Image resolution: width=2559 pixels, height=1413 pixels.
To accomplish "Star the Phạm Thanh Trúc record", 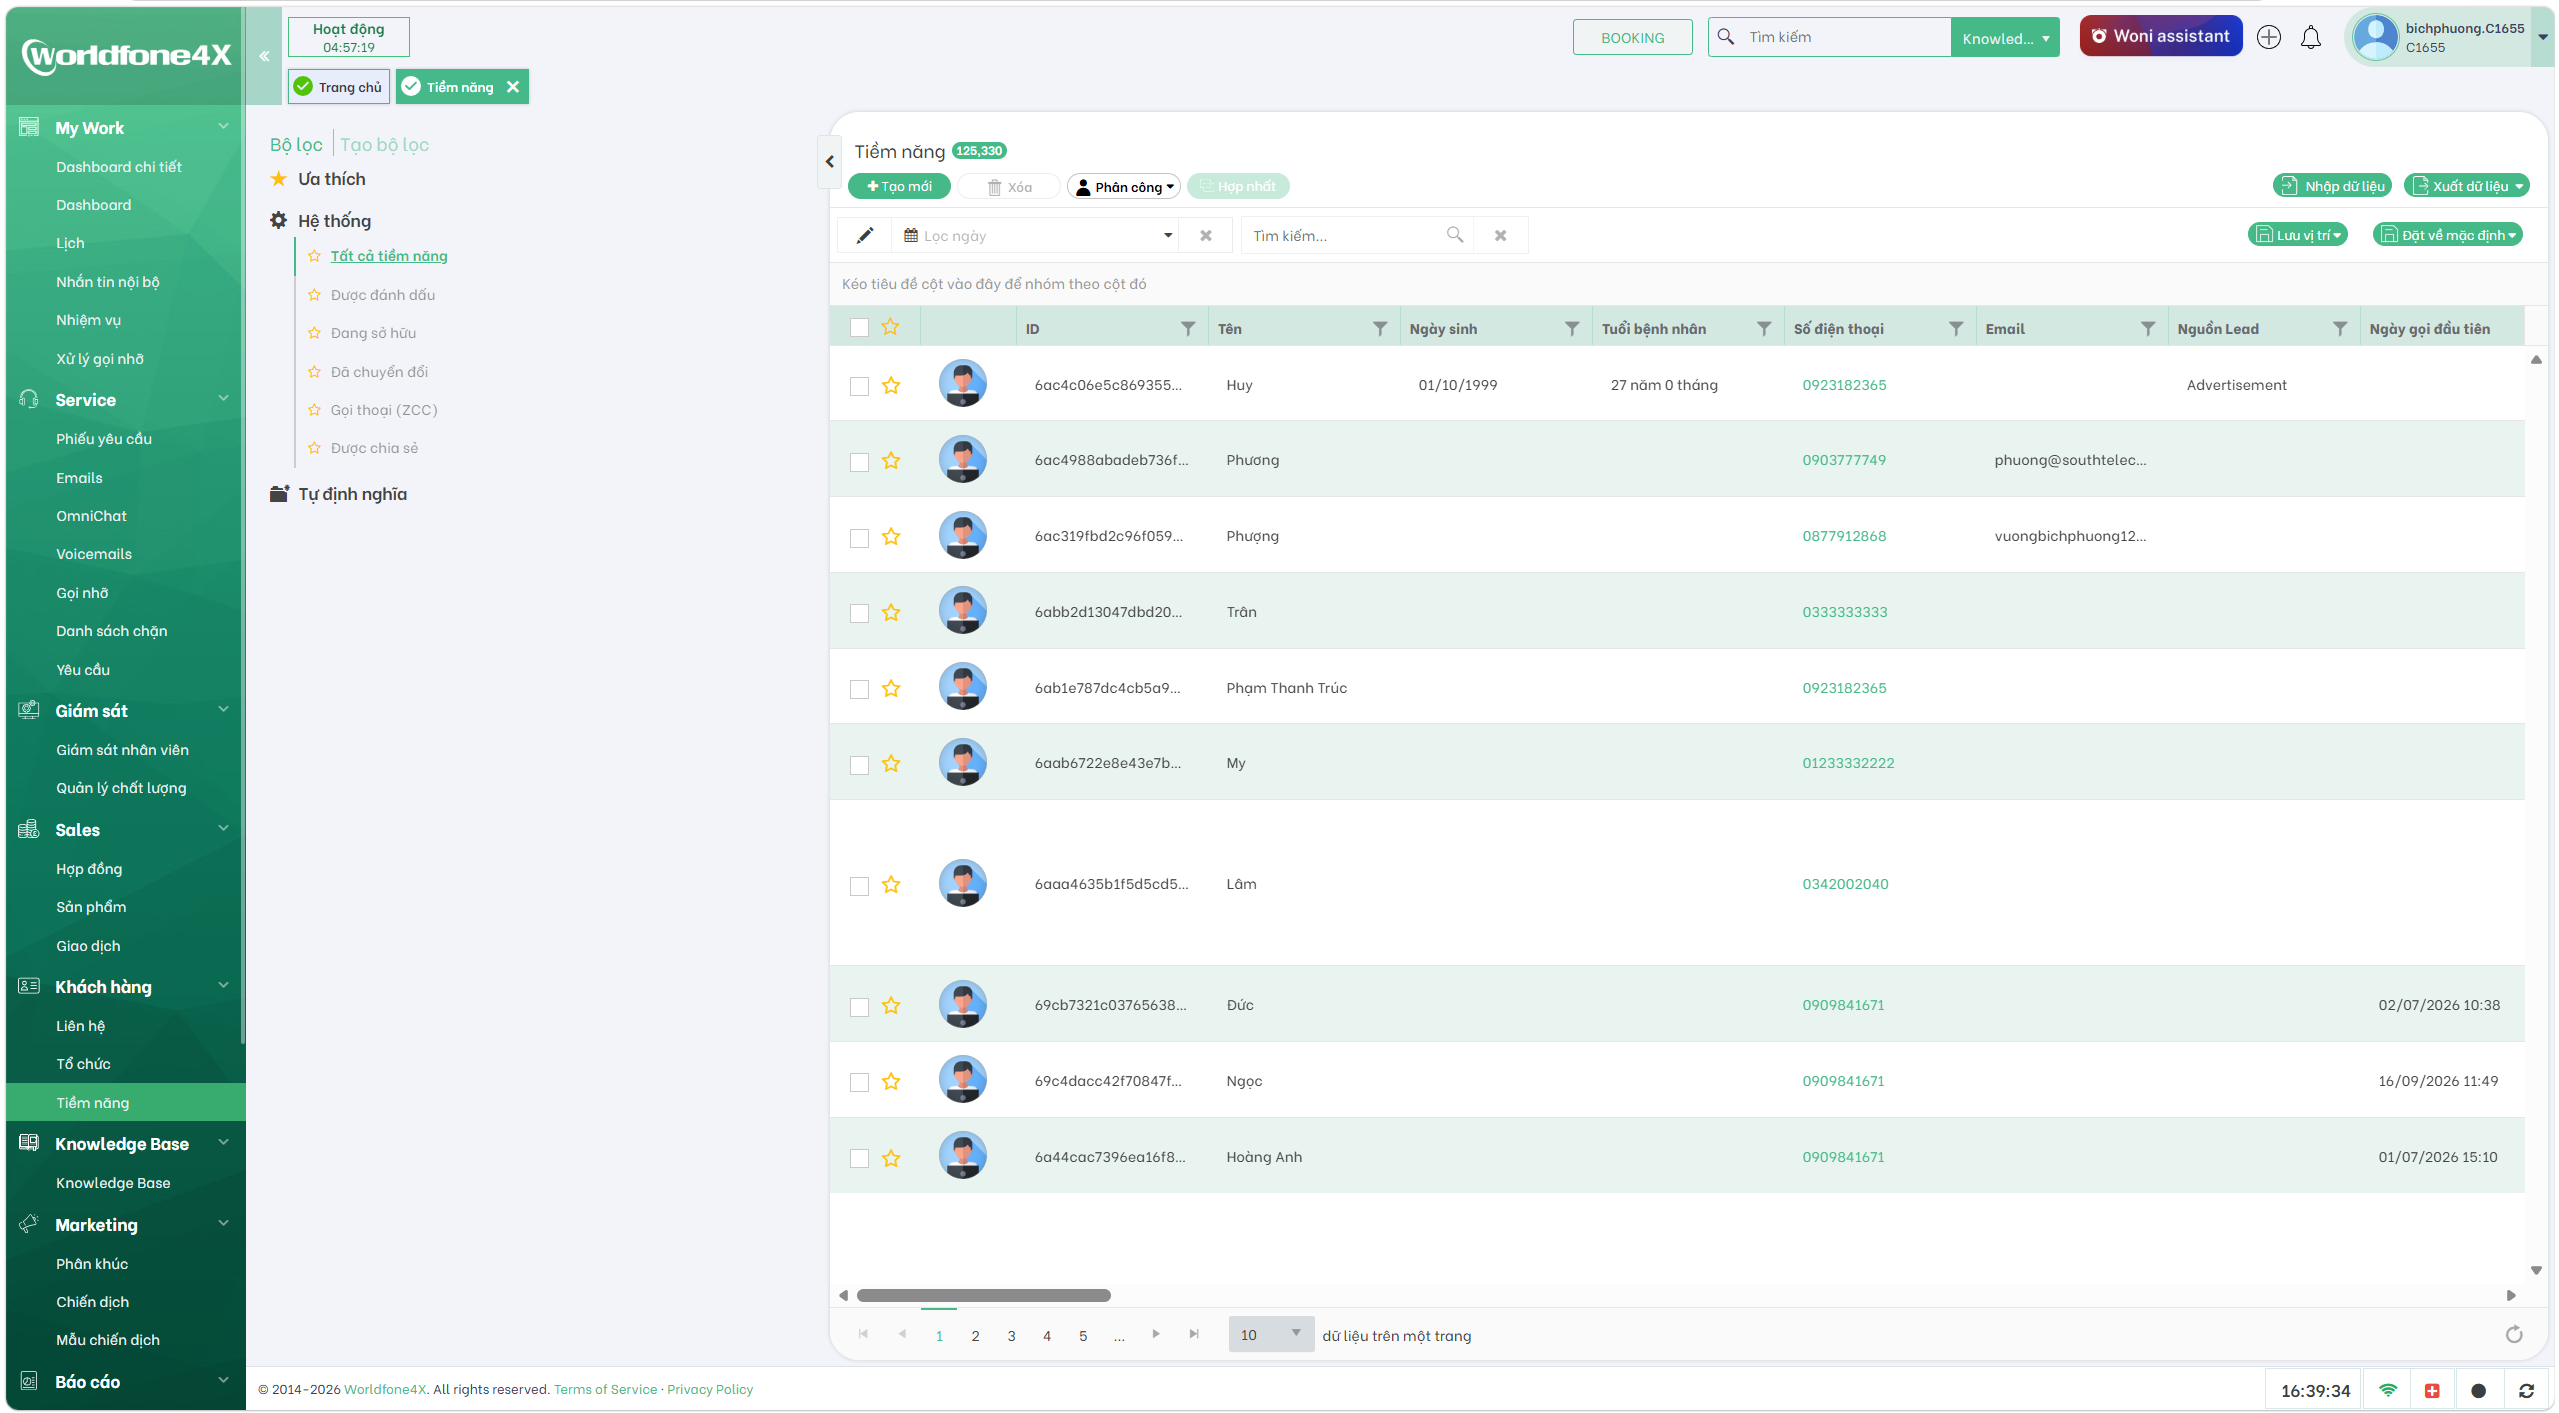I will [x=891, y=689].
